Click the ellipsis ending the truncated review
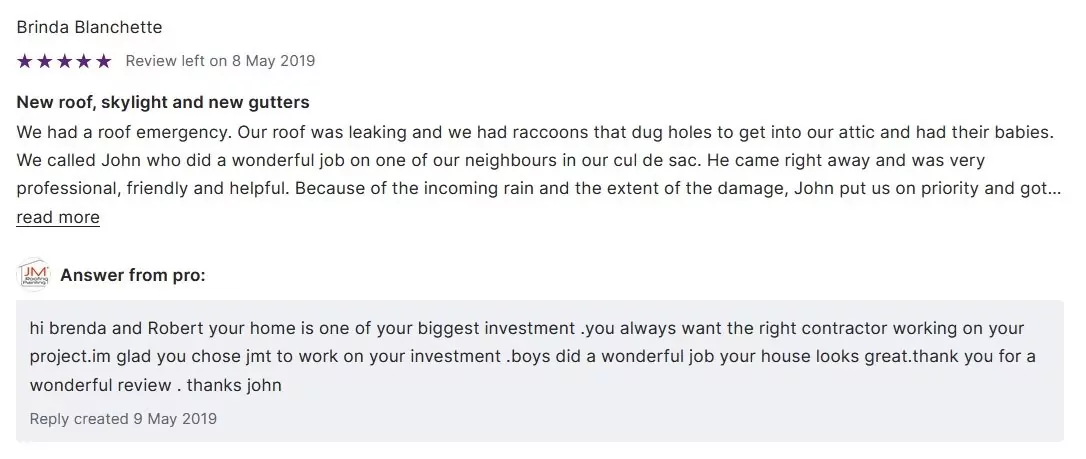Screen dimensions: 1086x459 click(1053, 189)
